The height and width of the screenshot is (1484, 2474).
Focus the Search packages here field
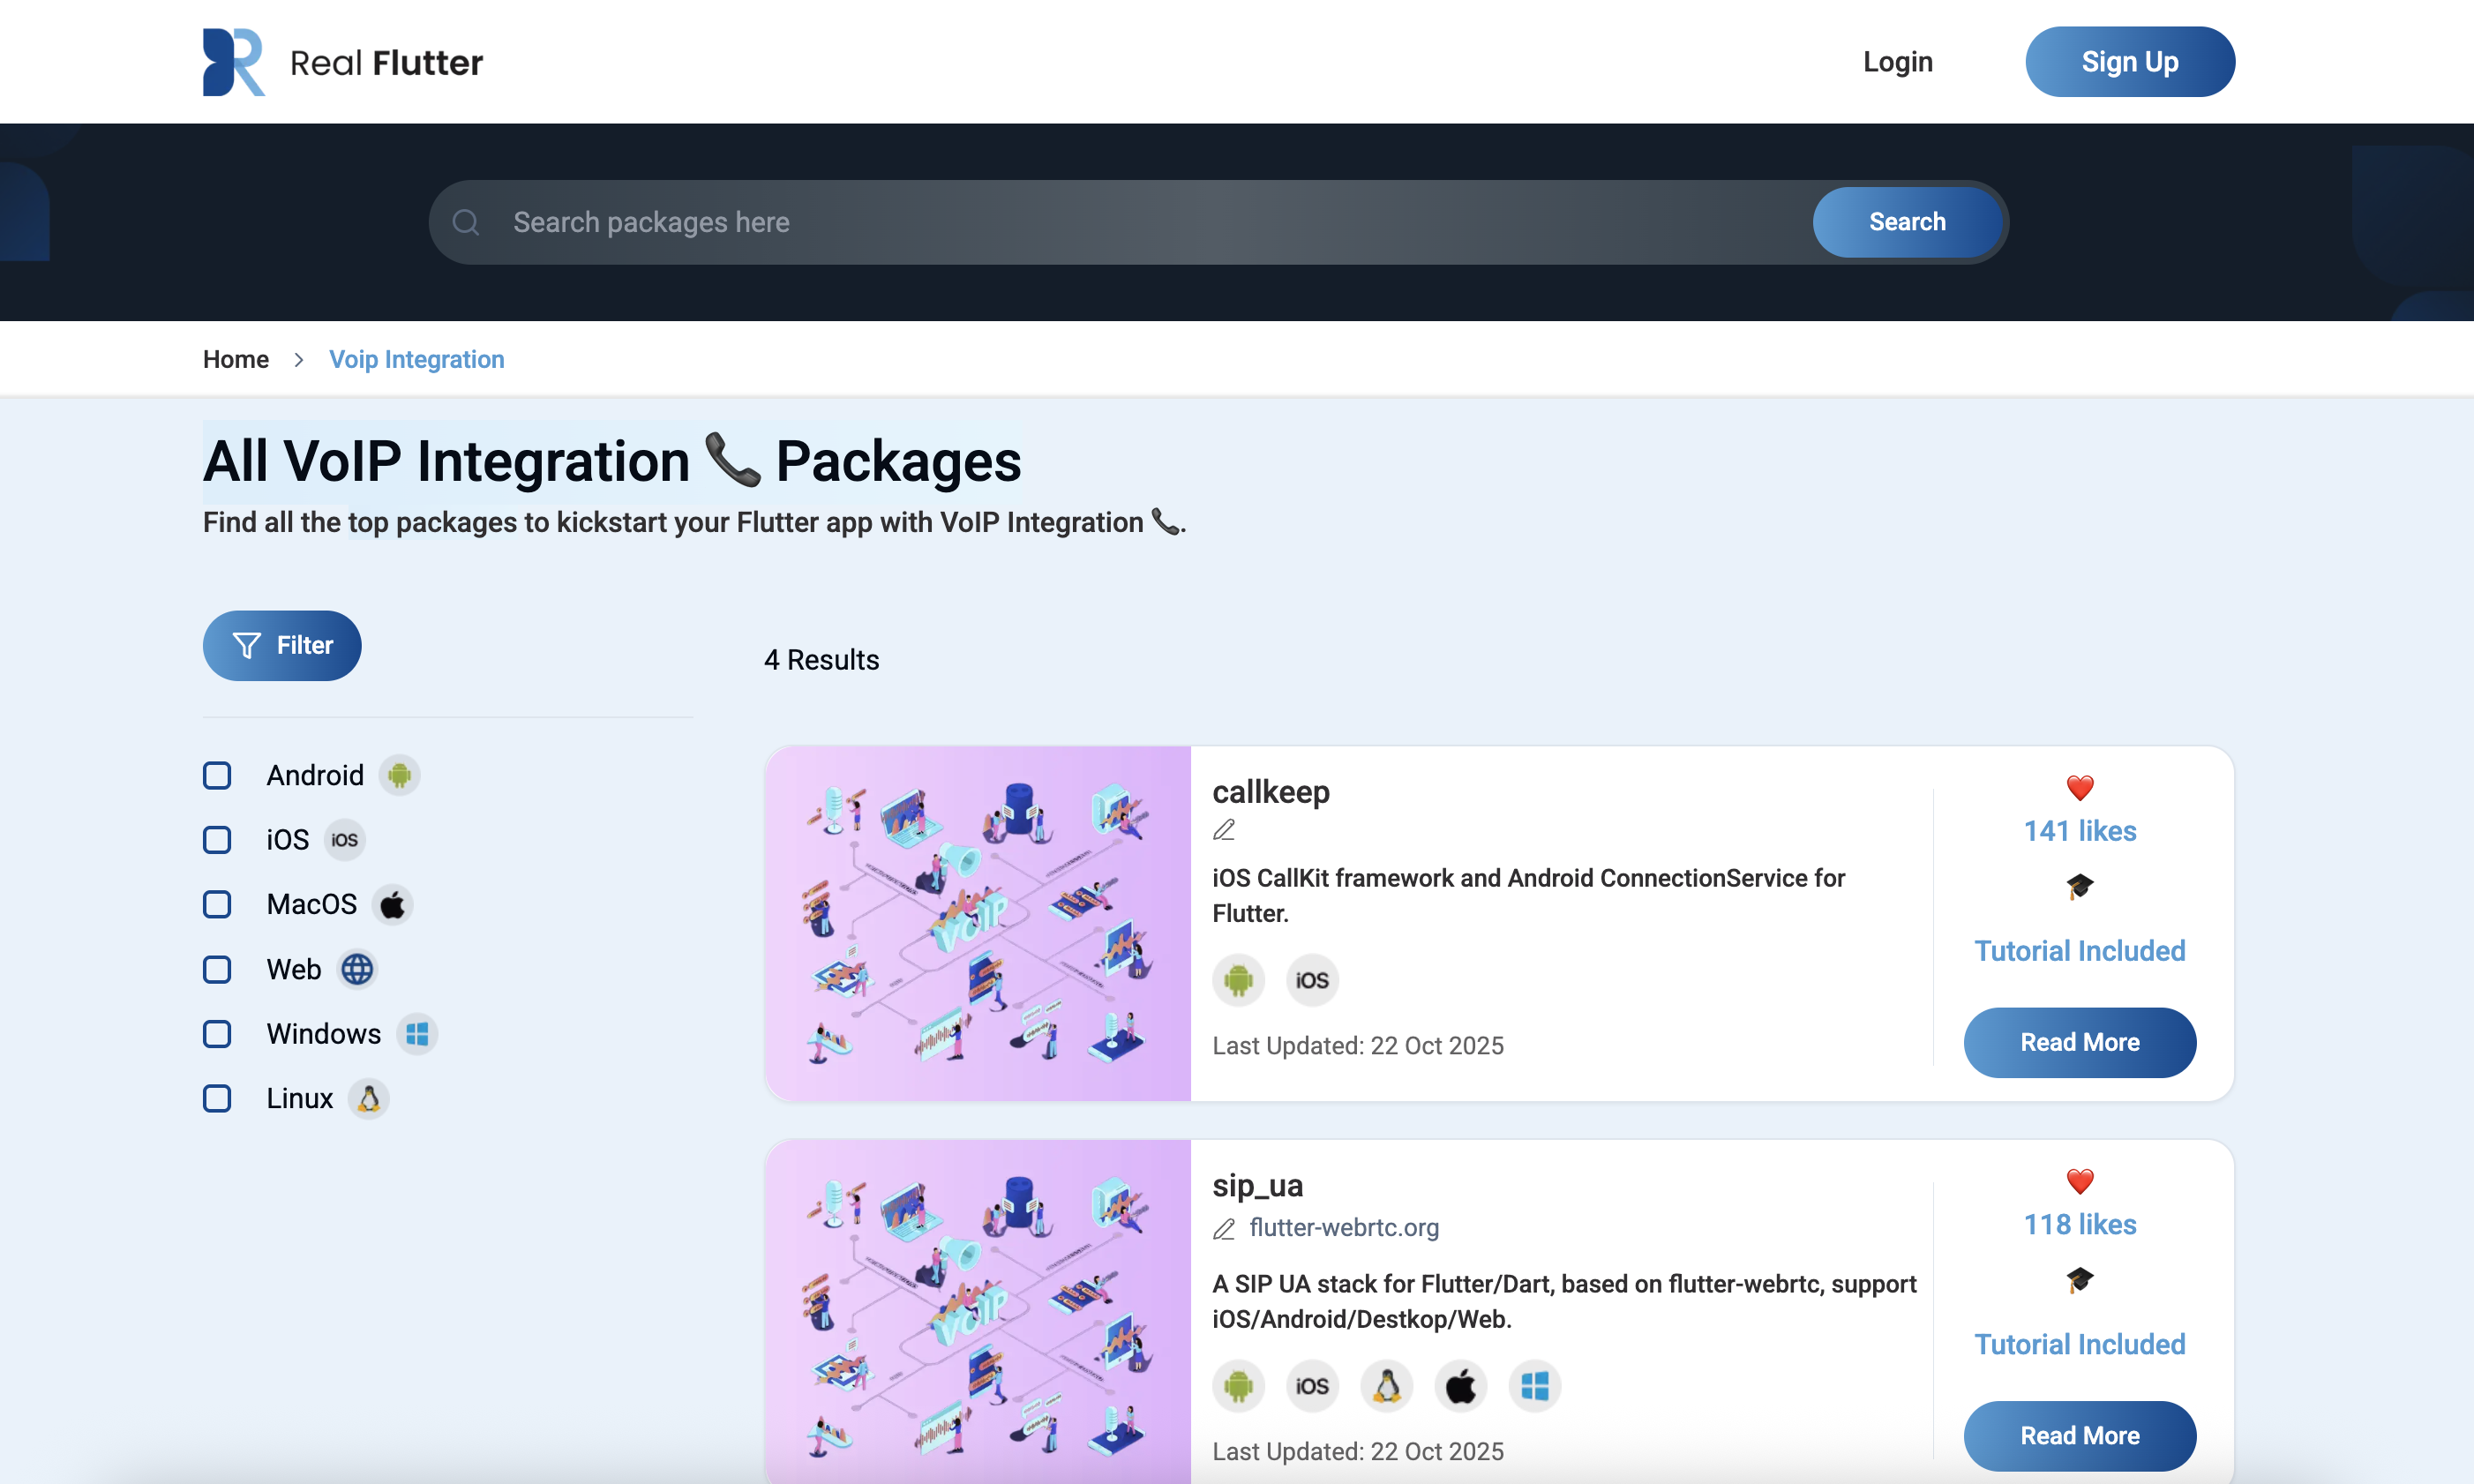[1150, 222]
